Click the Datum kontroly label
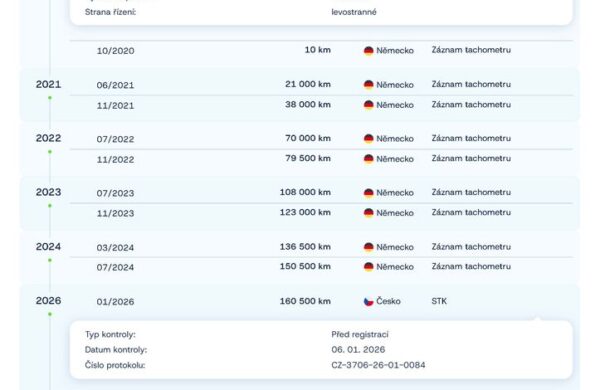The width and height of the screenshot is (600, 390). coord(116,350)
